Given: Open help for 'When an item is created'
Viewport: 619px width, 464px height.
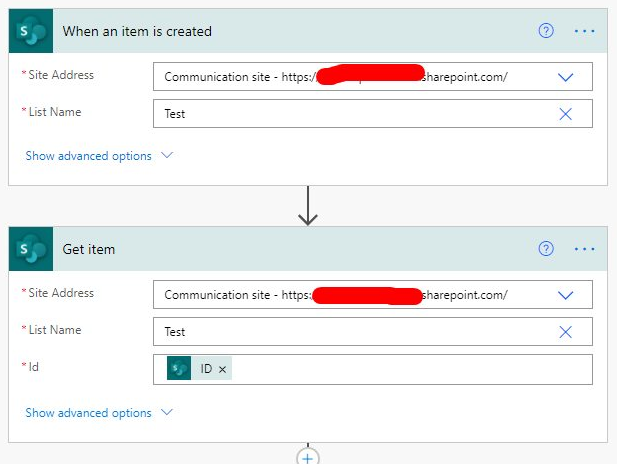Looking at the screenshot, I should tap(546, 31).
